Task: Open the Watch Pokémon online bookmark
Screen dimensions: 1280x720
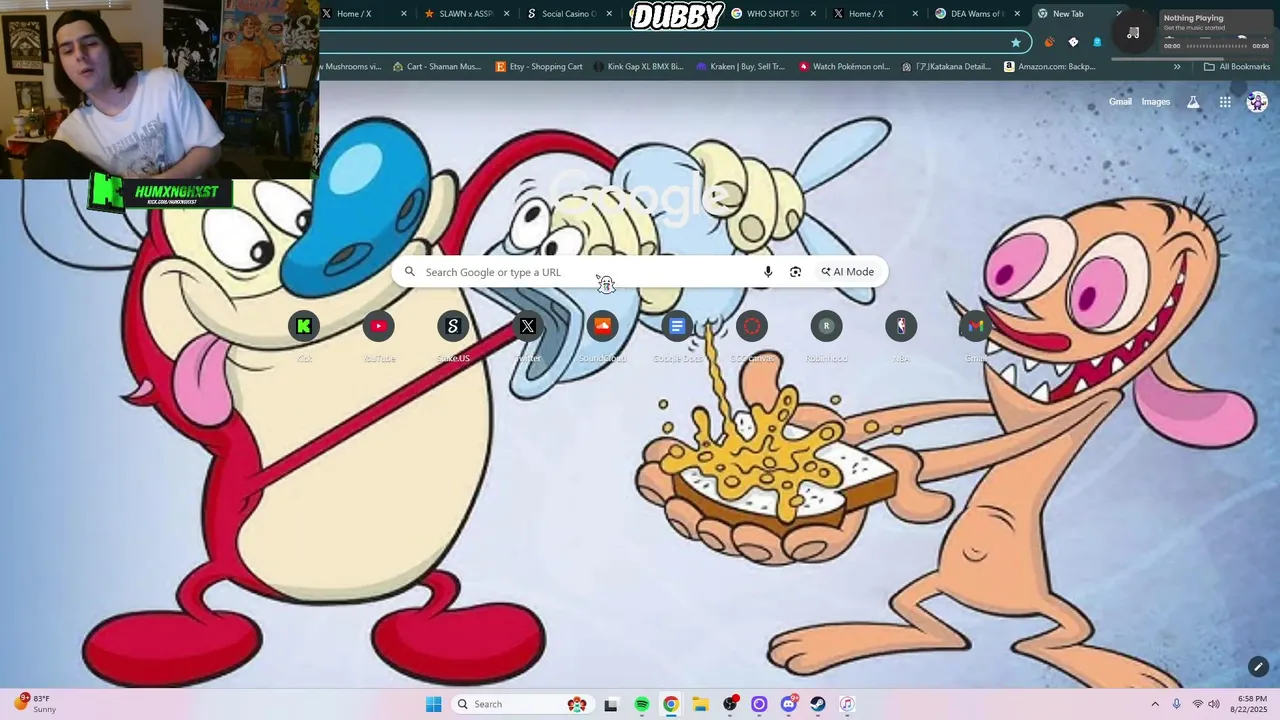Action: tap(843, 67)
